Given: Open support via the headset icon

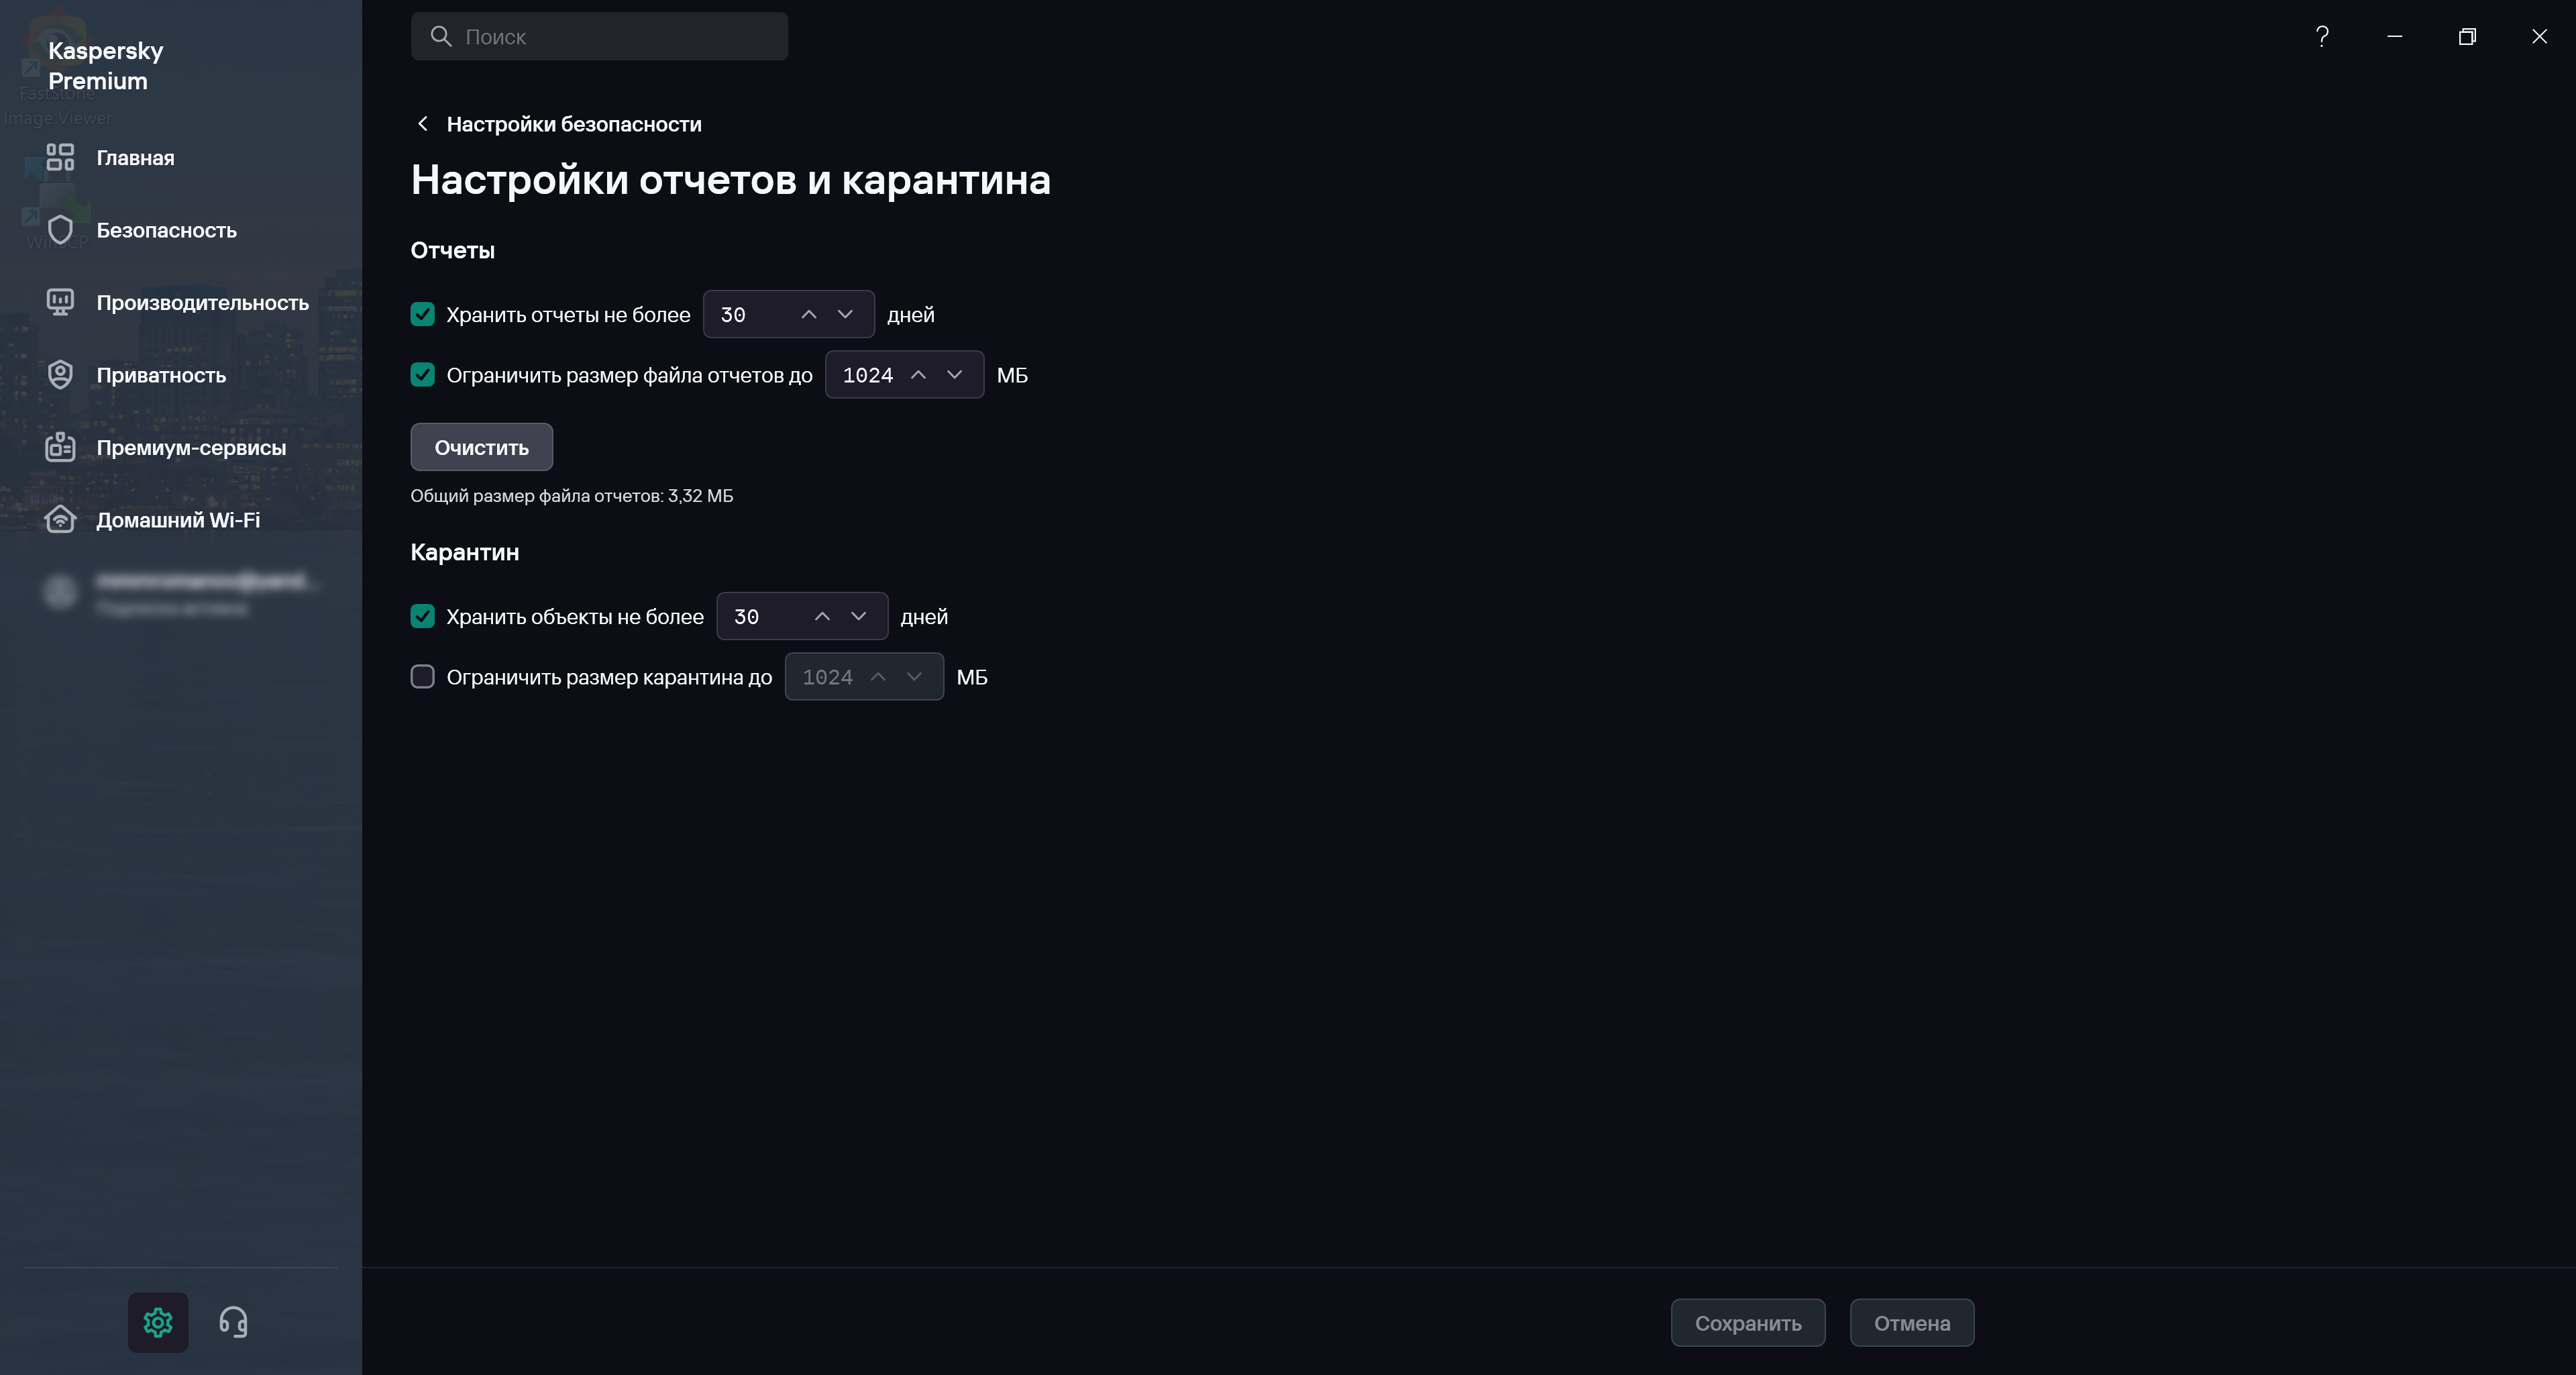Looking at the screenshot, I should [233, 1322].
